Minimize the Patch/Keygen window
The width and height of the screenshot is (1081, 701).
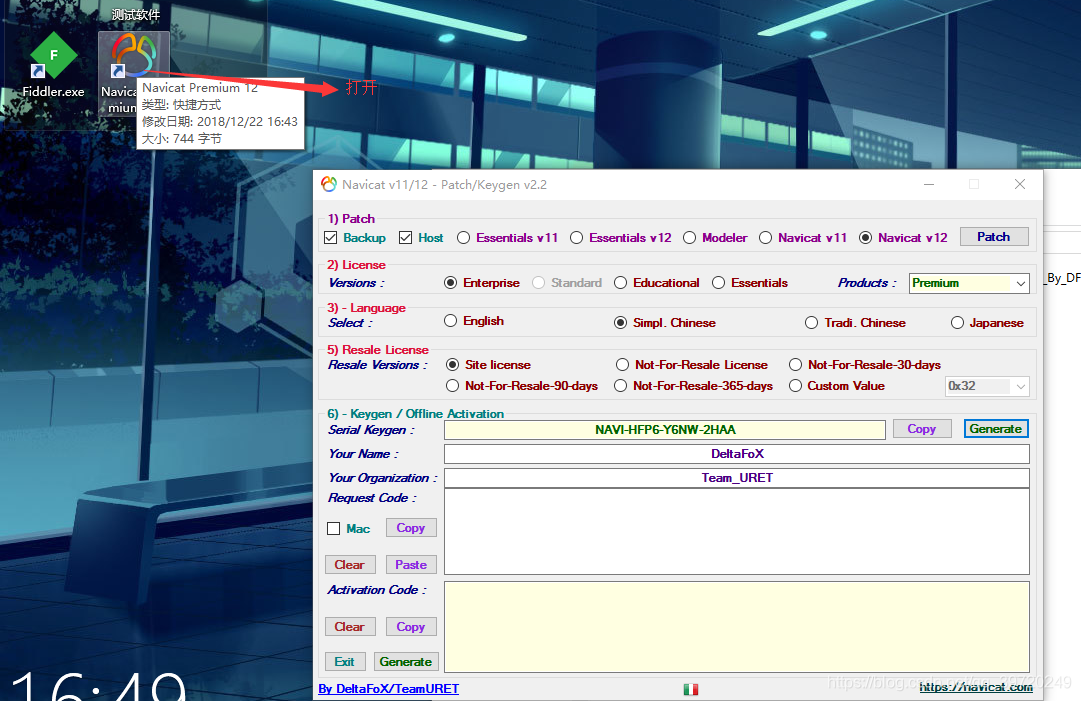pos(929,185)
